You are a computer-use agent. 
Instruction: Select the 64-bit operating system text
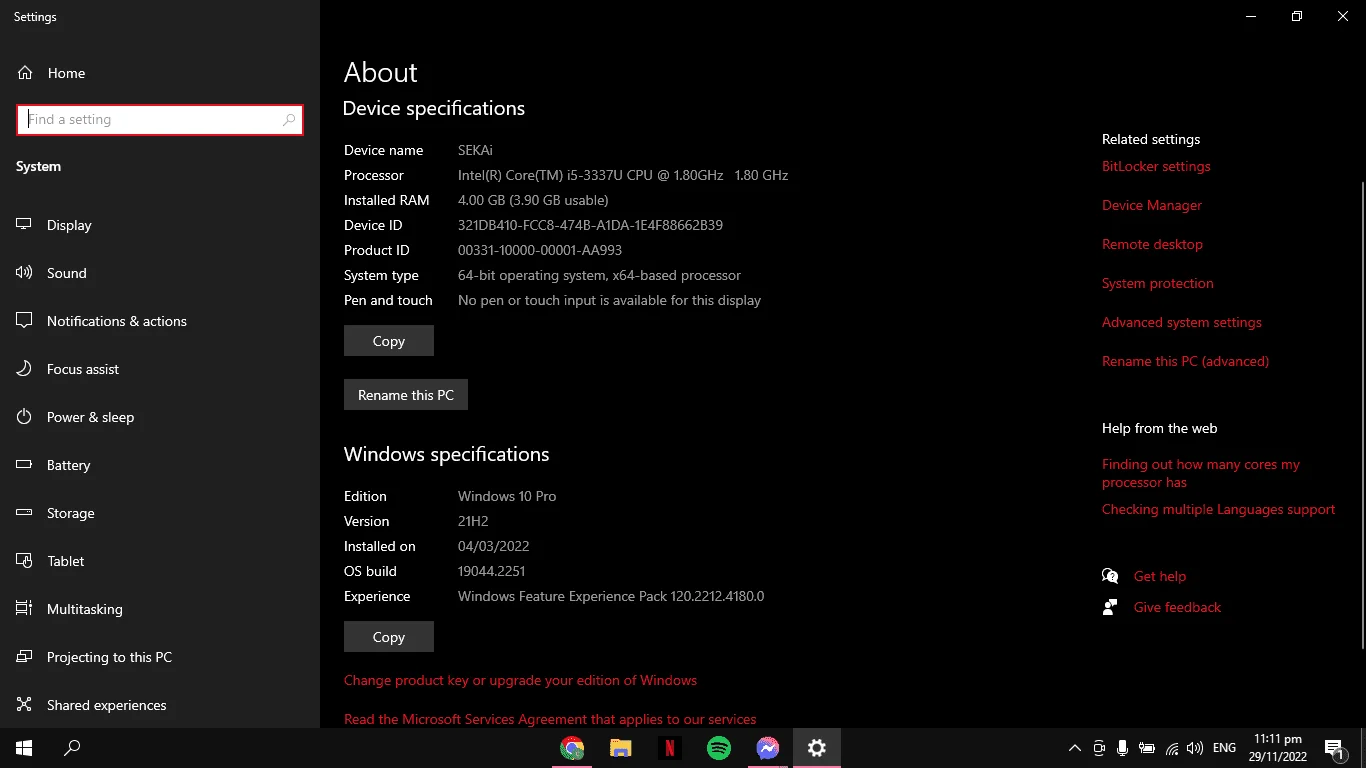pyautogui.click(x=600, y=275)
